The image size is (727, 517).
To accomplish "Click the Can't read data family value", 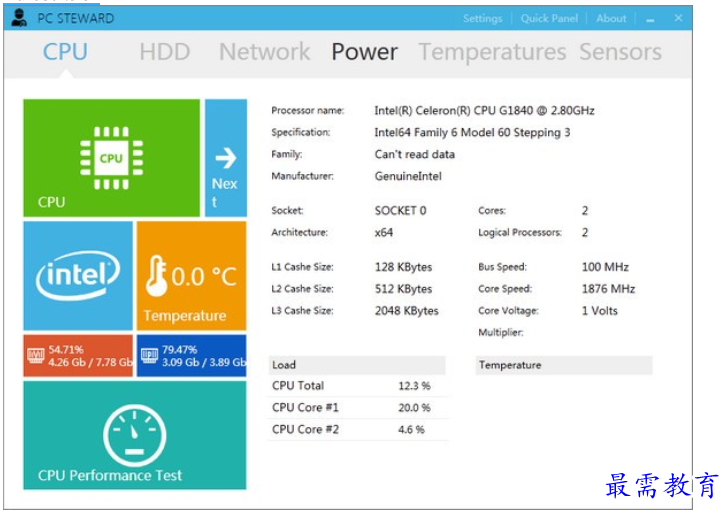I will click(415, 154).
